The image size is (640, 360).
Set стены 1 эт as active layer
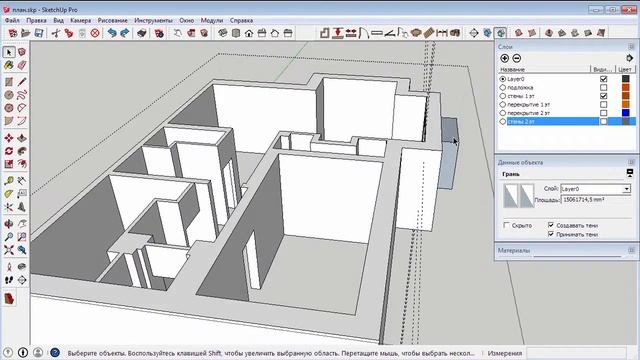(503, 96)
